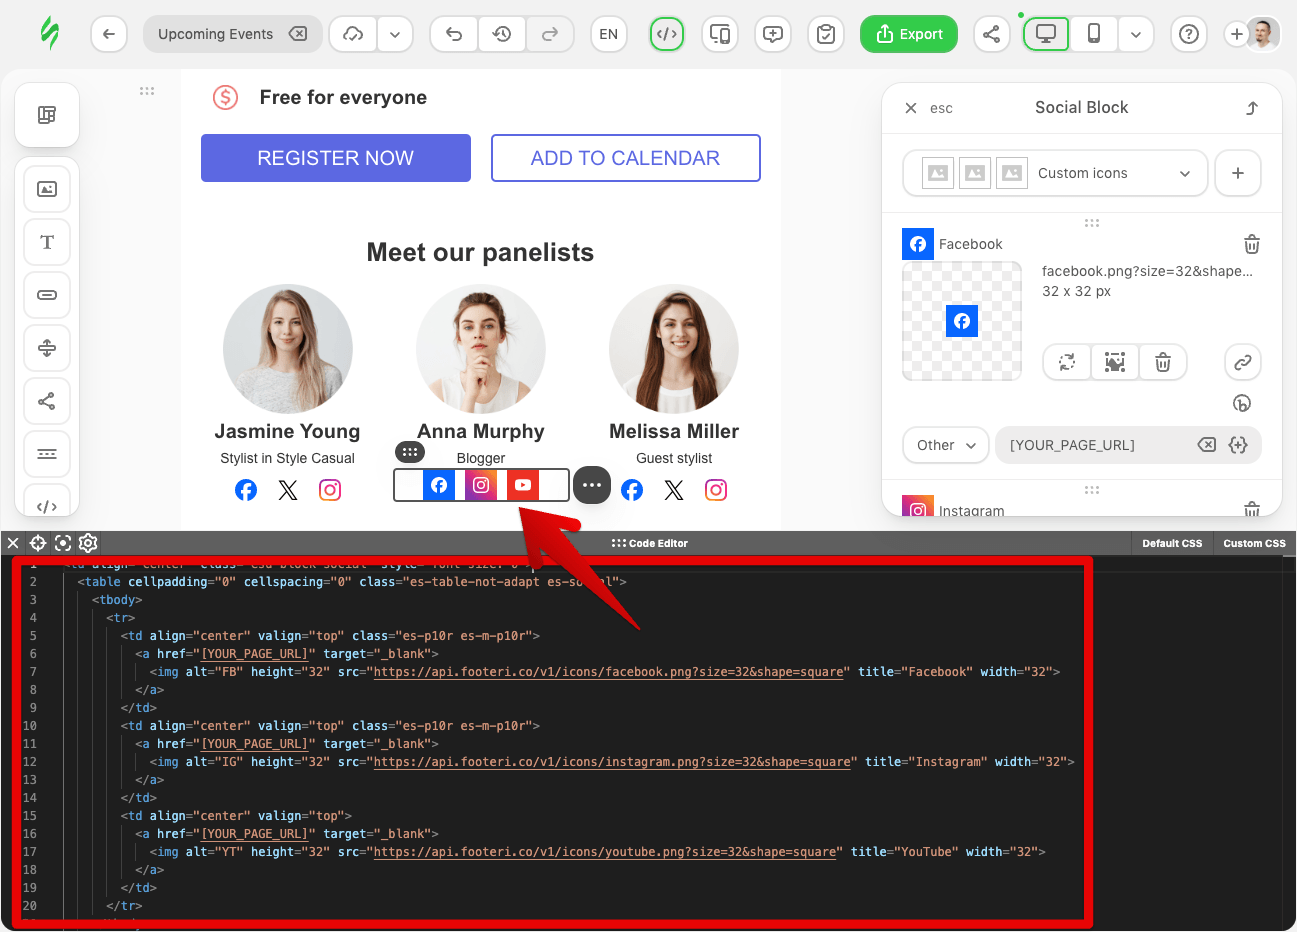
Task: Open the Other link type dropdown
Action: click(946, 445)
